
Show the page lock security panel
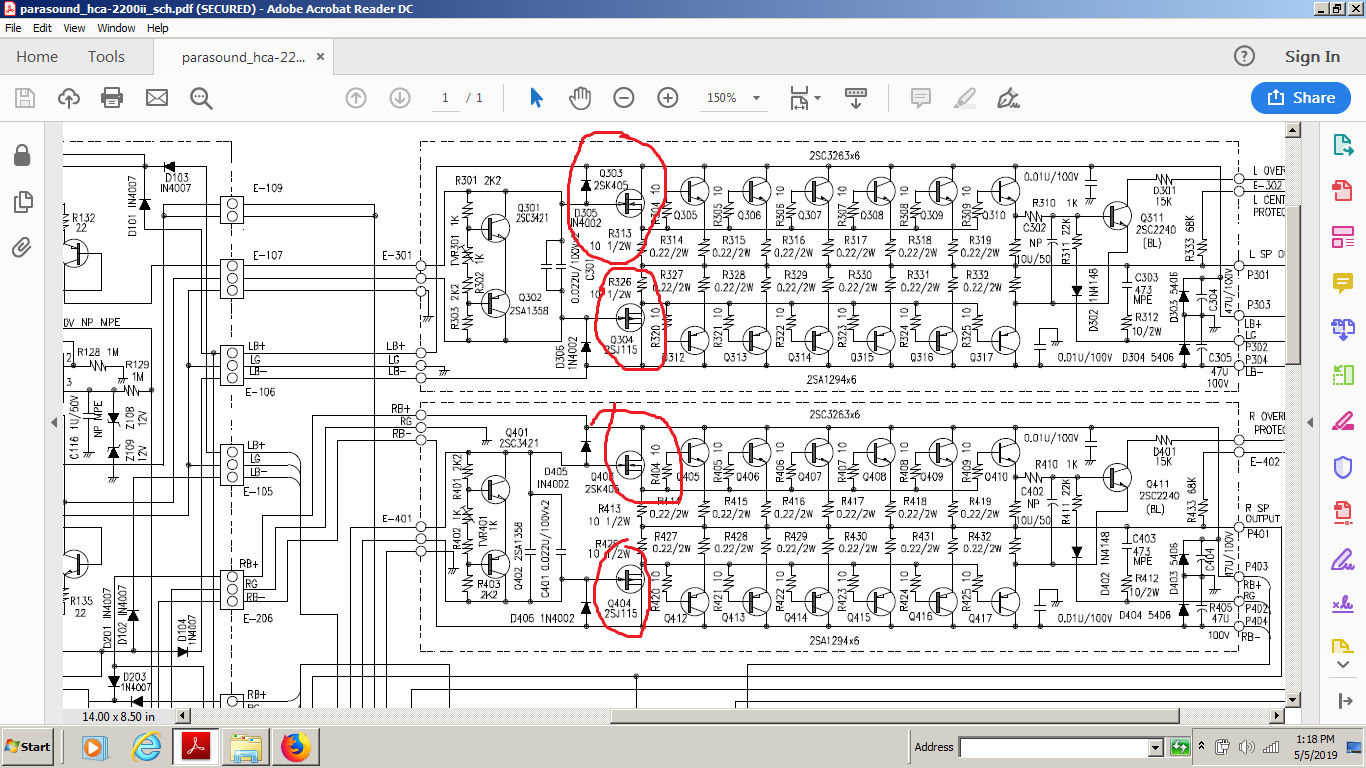[x=22, y=155]
